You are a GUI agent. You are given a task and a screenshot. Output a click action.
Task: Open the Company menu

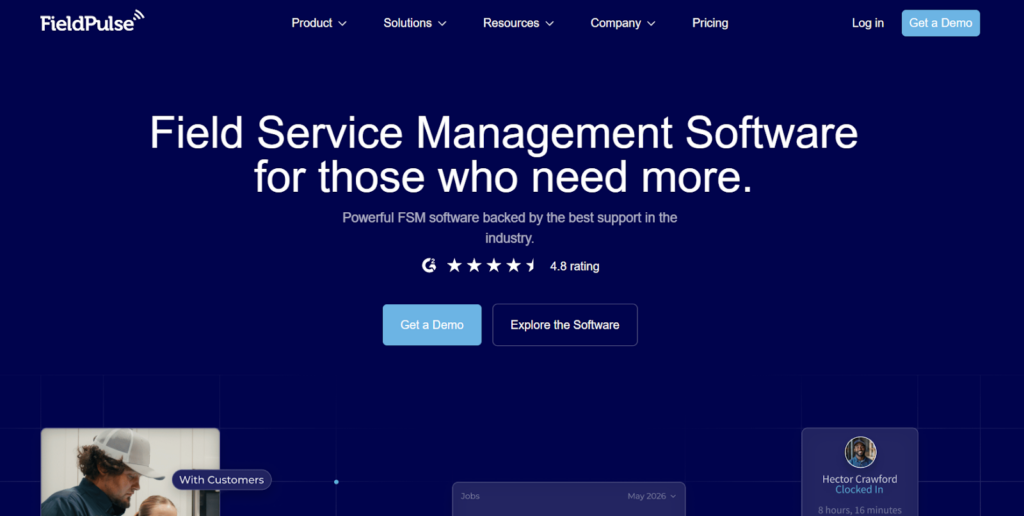pyautogui.click(x=623, y=23)
